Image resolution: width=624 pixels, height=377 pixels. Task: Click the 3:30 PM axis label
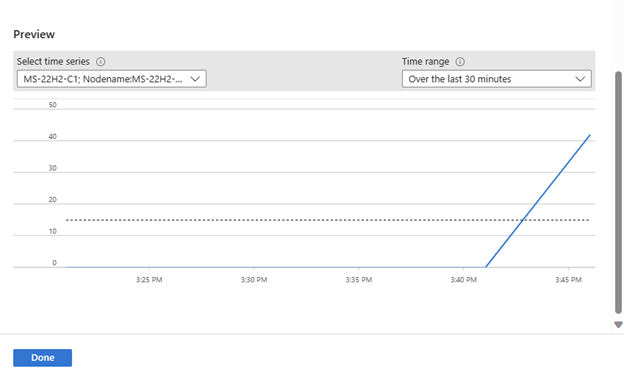pyautogui.click(x=254, y=279)
